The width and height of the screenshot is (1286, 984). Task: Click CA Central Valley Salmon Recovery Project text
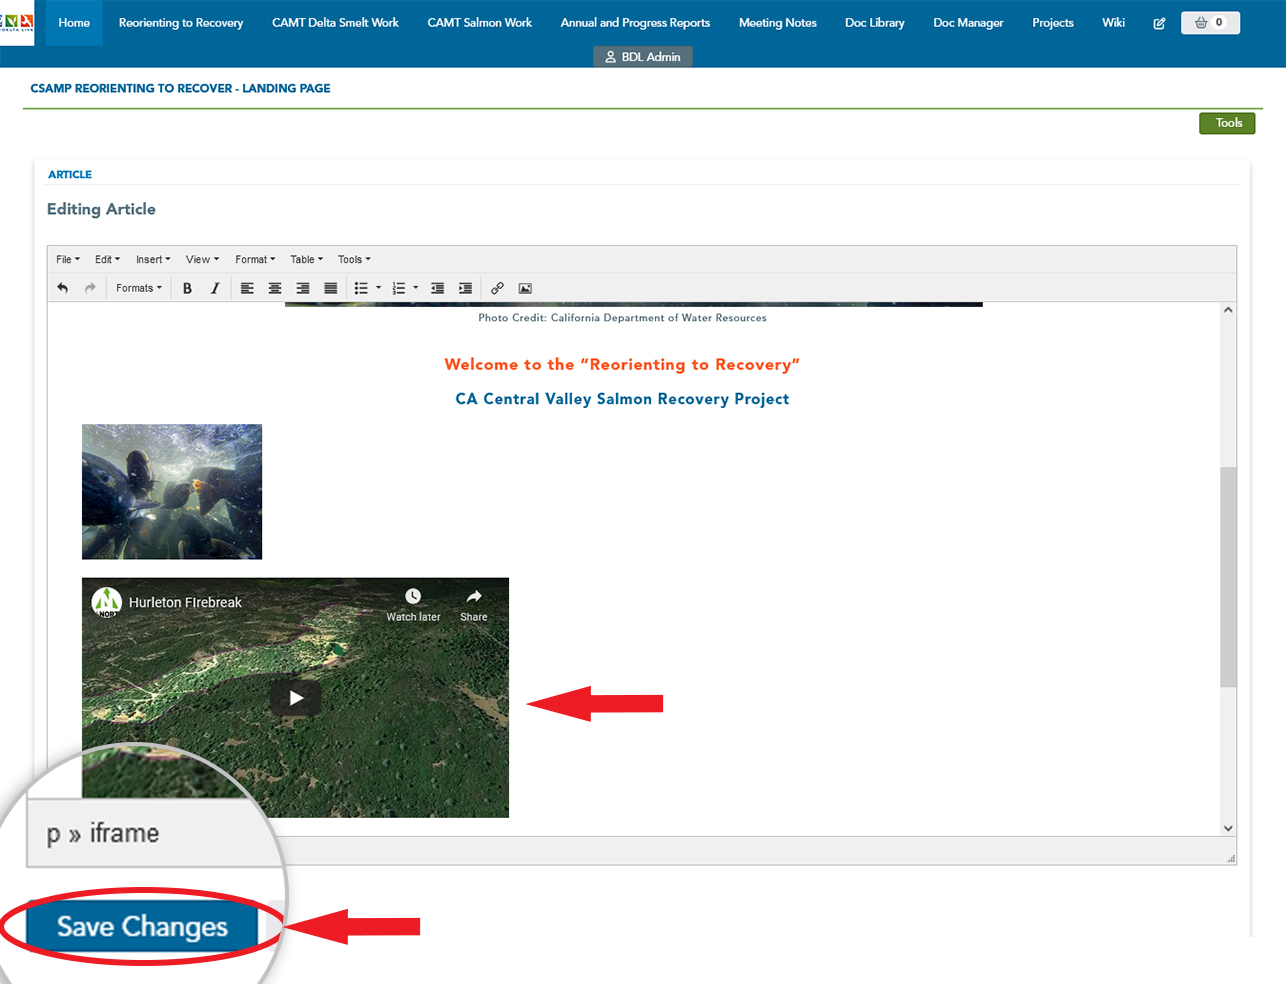(622, 399)
